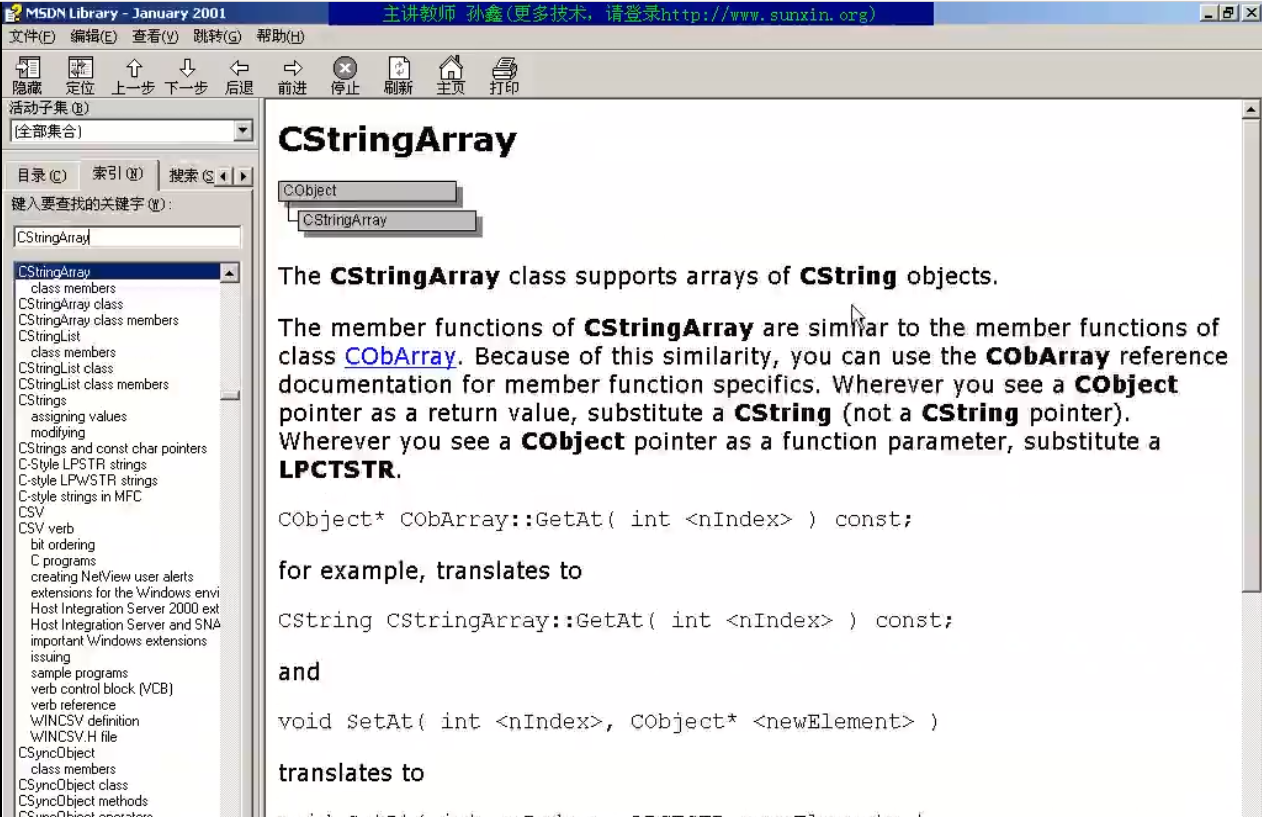1262x817 pixels.
Task: Select 'assigning values' index entry
Action: click(79, 416)
